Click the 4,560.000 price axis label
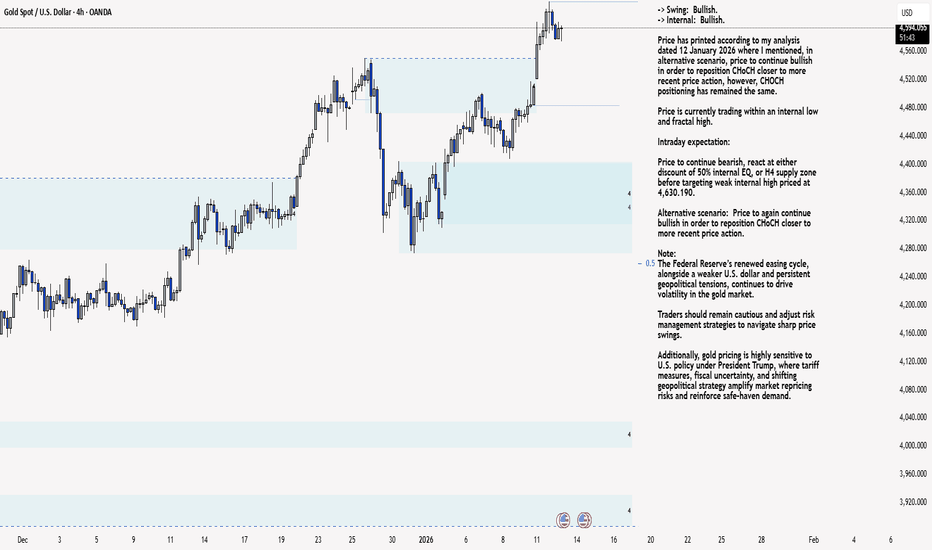Viewport: 932px width, 550px height. [x=912, y=50]
